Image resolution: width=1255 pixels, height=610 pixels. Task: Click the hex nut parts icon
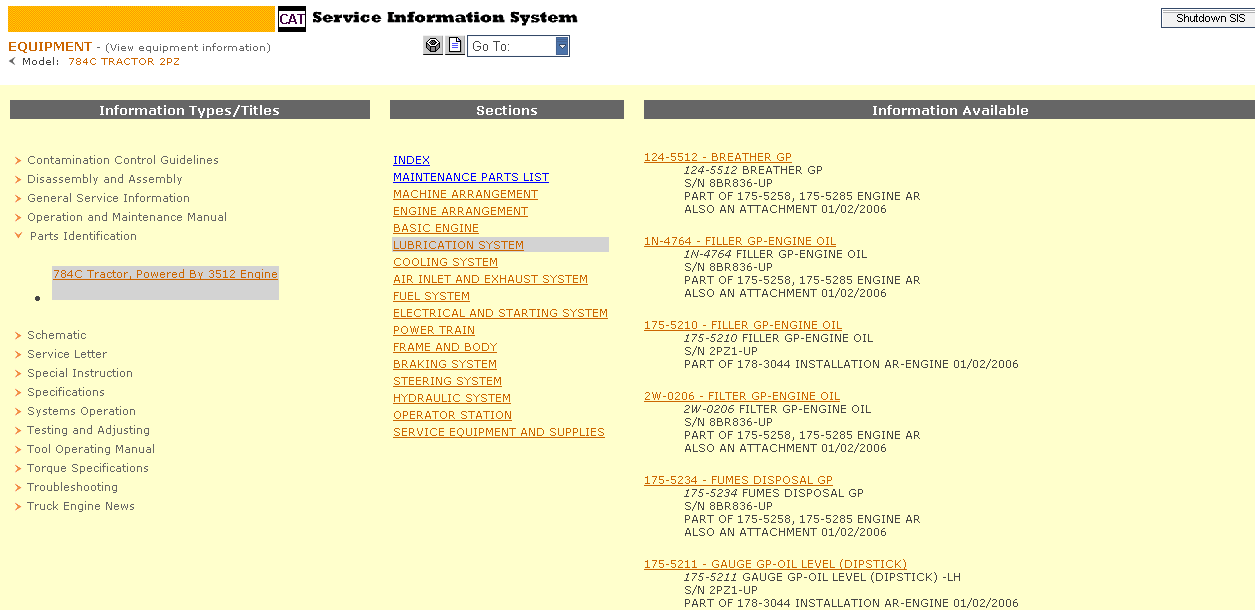[x=432, y=46]
